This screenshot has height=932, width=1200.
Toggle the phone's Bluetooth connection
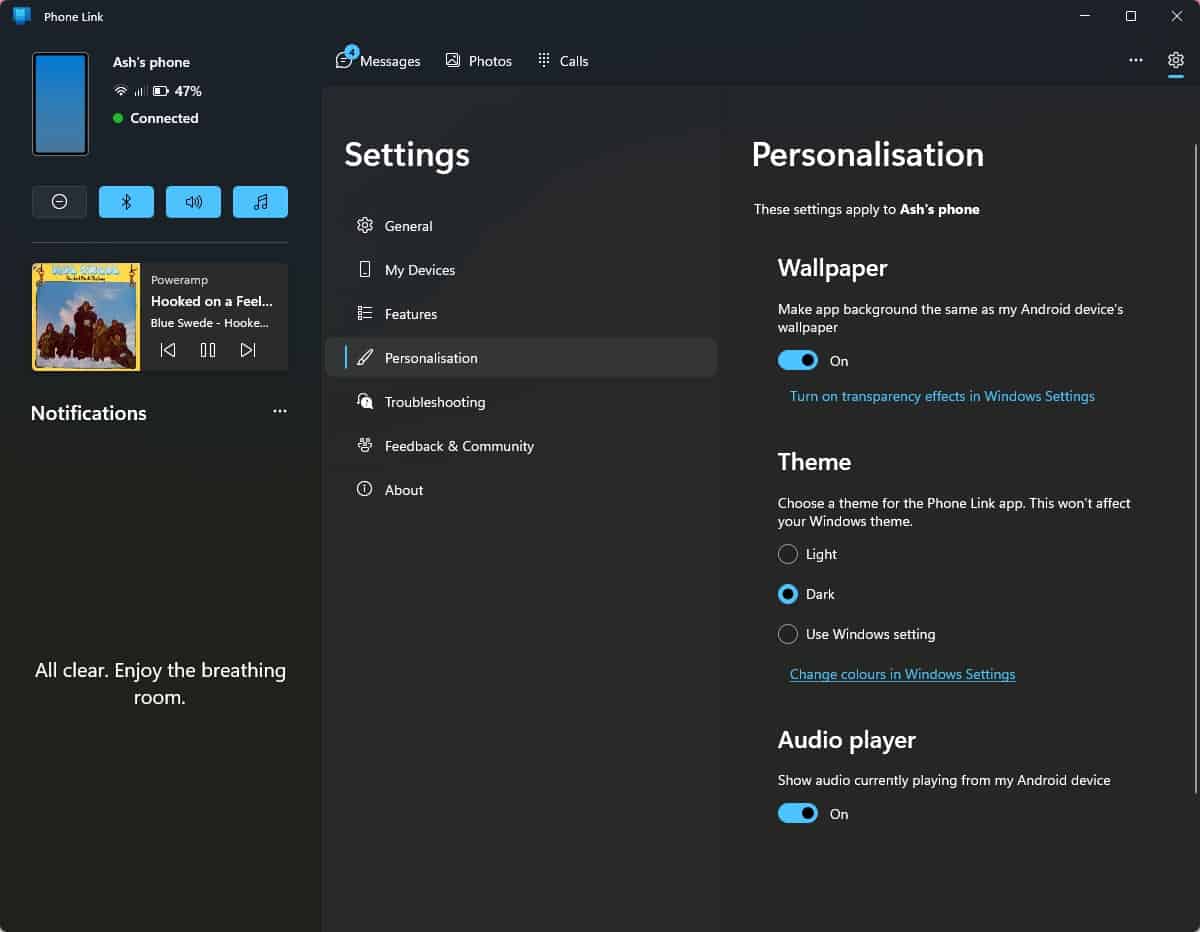click(x=126, y=201)
